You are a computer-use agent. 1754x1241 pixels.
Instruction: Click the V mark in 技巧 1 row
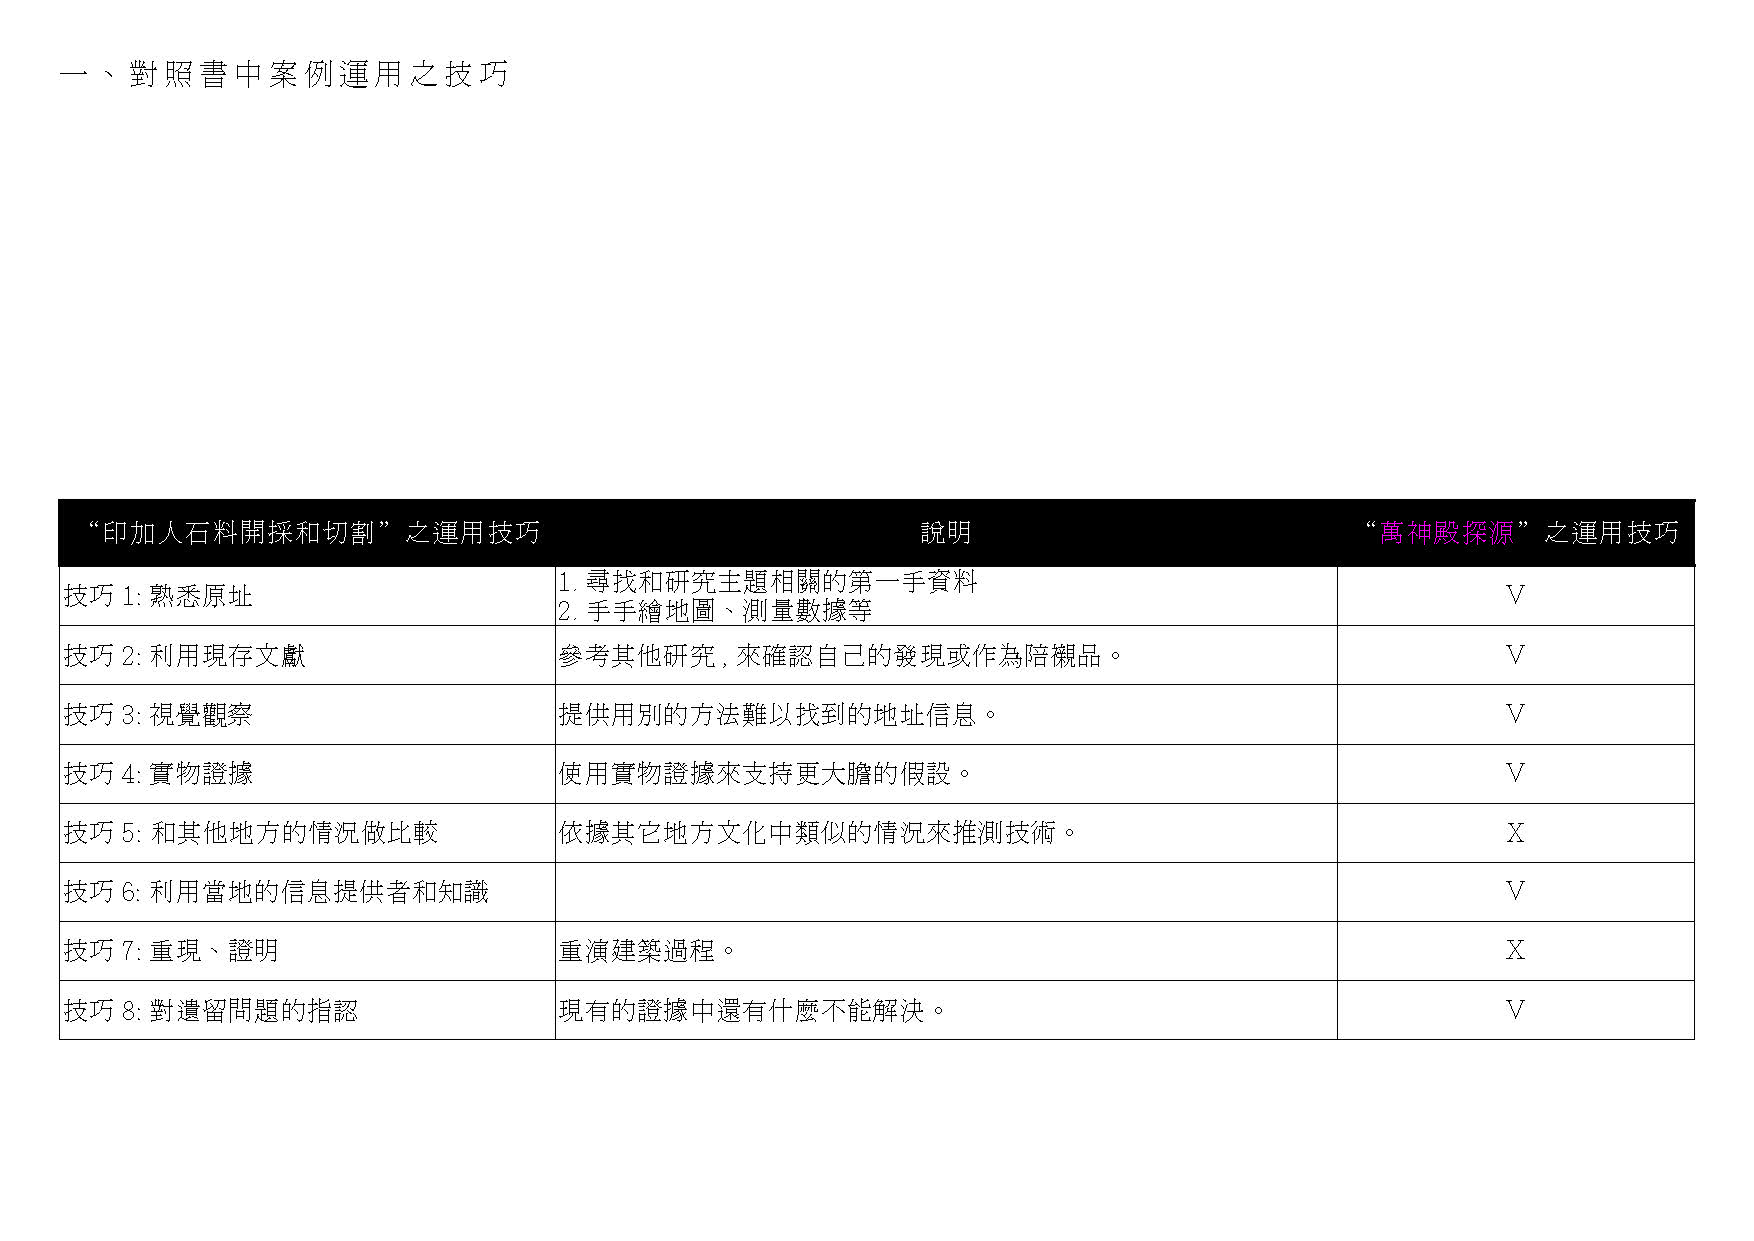tap(1515, 596)
